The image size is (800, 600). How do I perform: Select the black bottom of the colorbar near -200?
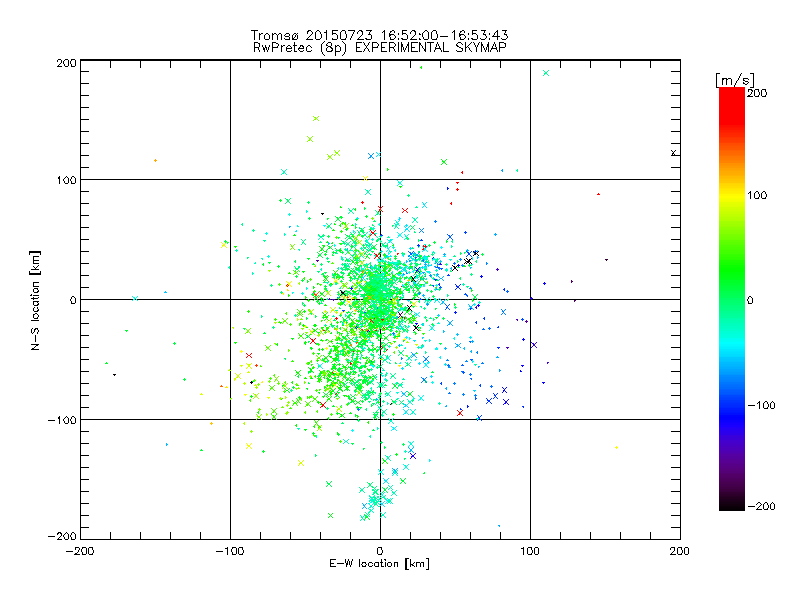(x=732, y=505)
